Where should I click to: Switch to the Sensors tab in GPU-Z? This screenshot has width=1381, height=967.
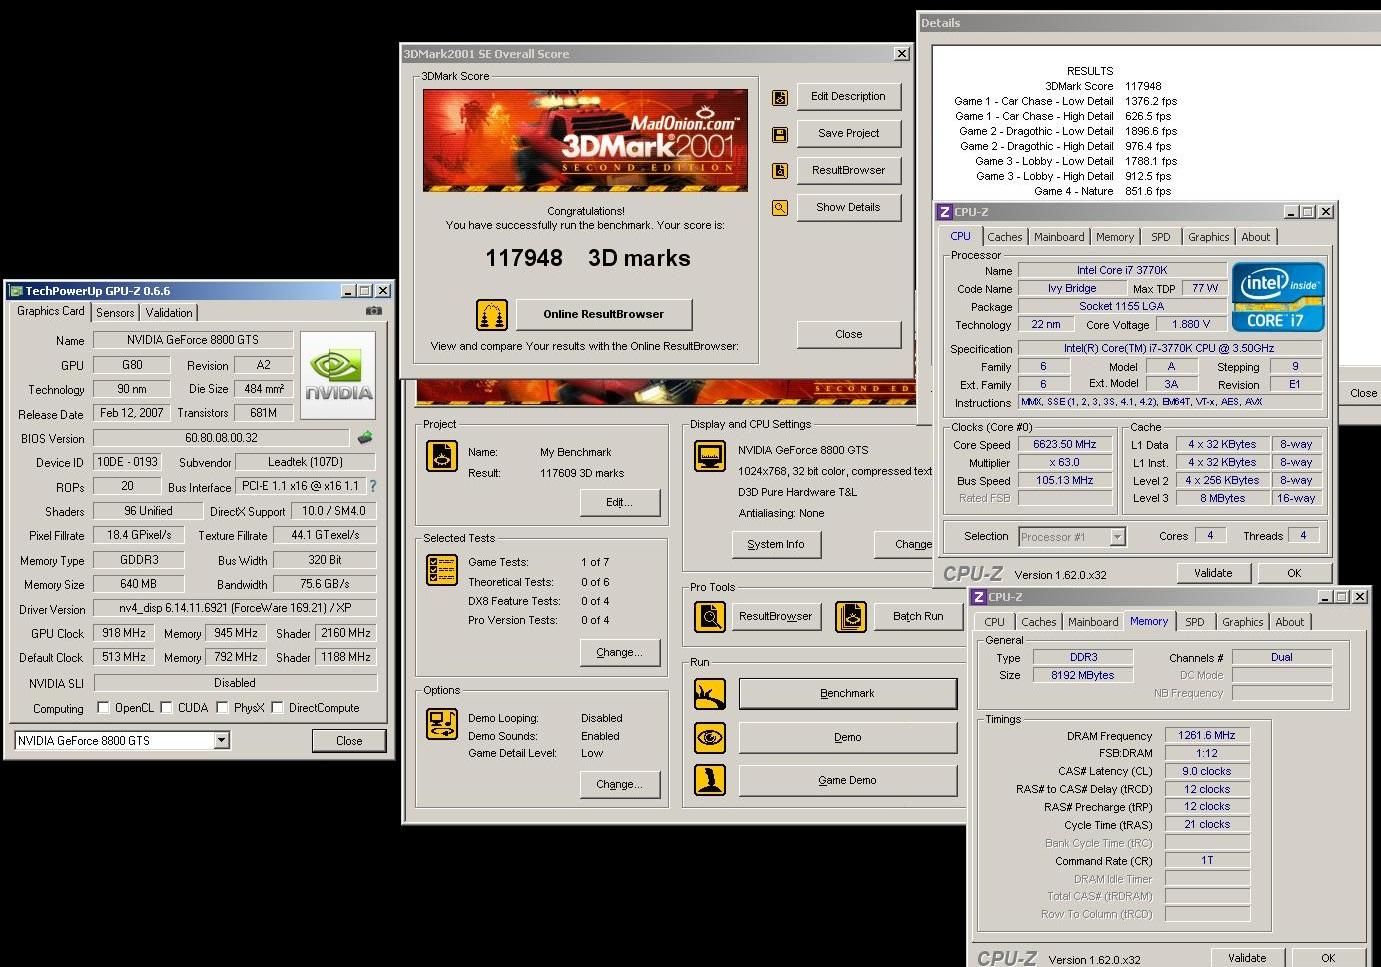[115, 313]
